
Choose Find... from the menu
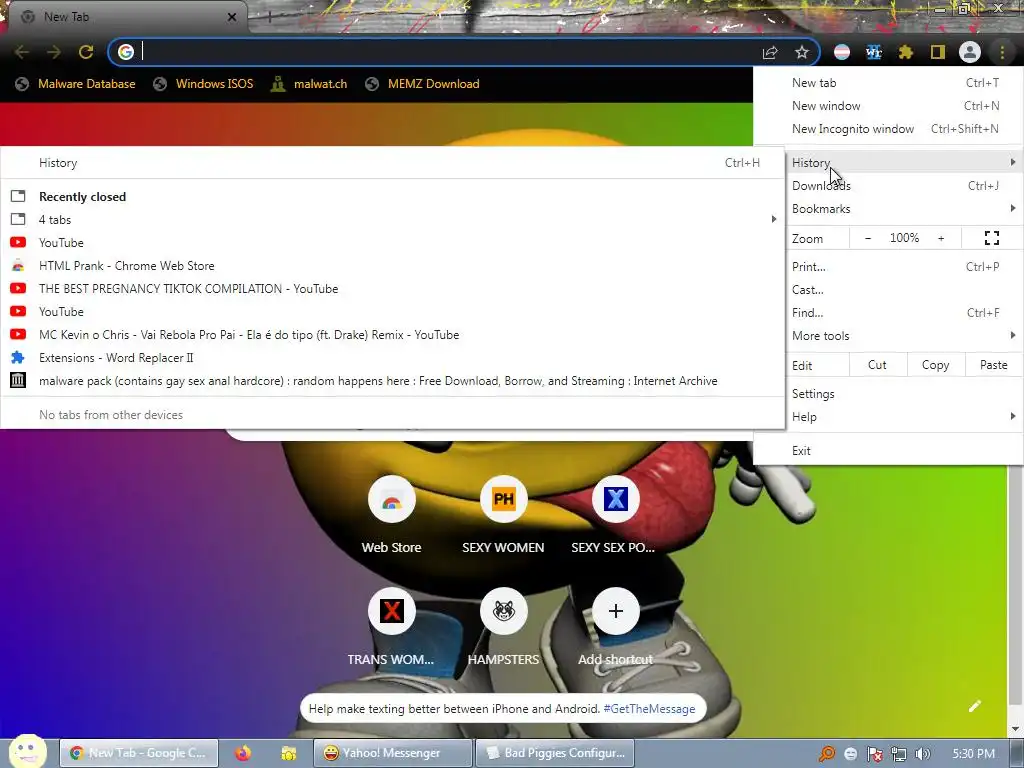[x=889, y=313]
